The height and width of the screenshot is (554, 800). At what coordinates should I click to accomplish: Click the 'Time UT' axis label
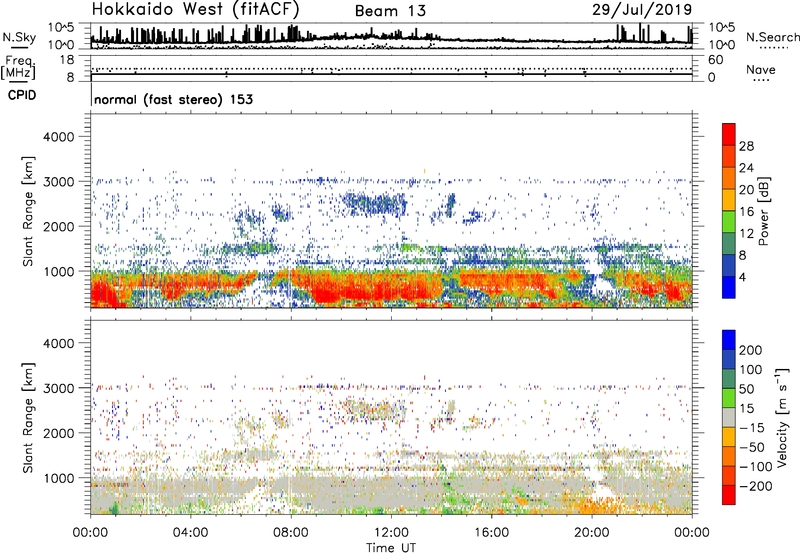(391, 548)
